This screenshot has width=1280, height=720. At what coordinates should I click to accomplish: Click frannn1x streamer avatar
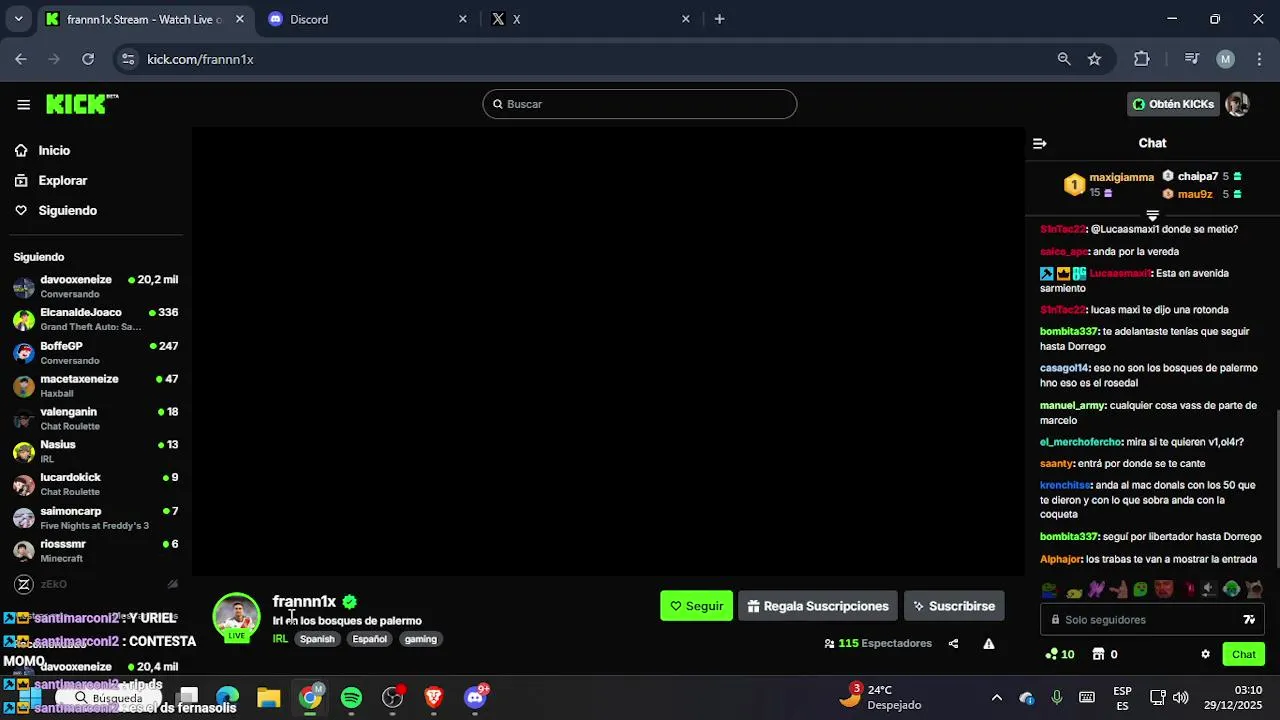236,615
